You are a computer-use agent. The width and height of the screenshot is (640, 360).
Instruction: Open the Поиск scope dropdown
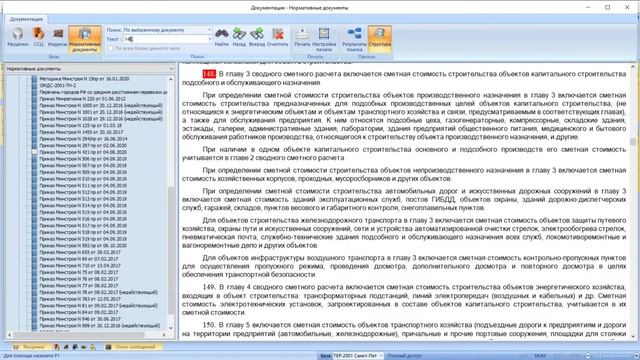(x=209, y=30)
